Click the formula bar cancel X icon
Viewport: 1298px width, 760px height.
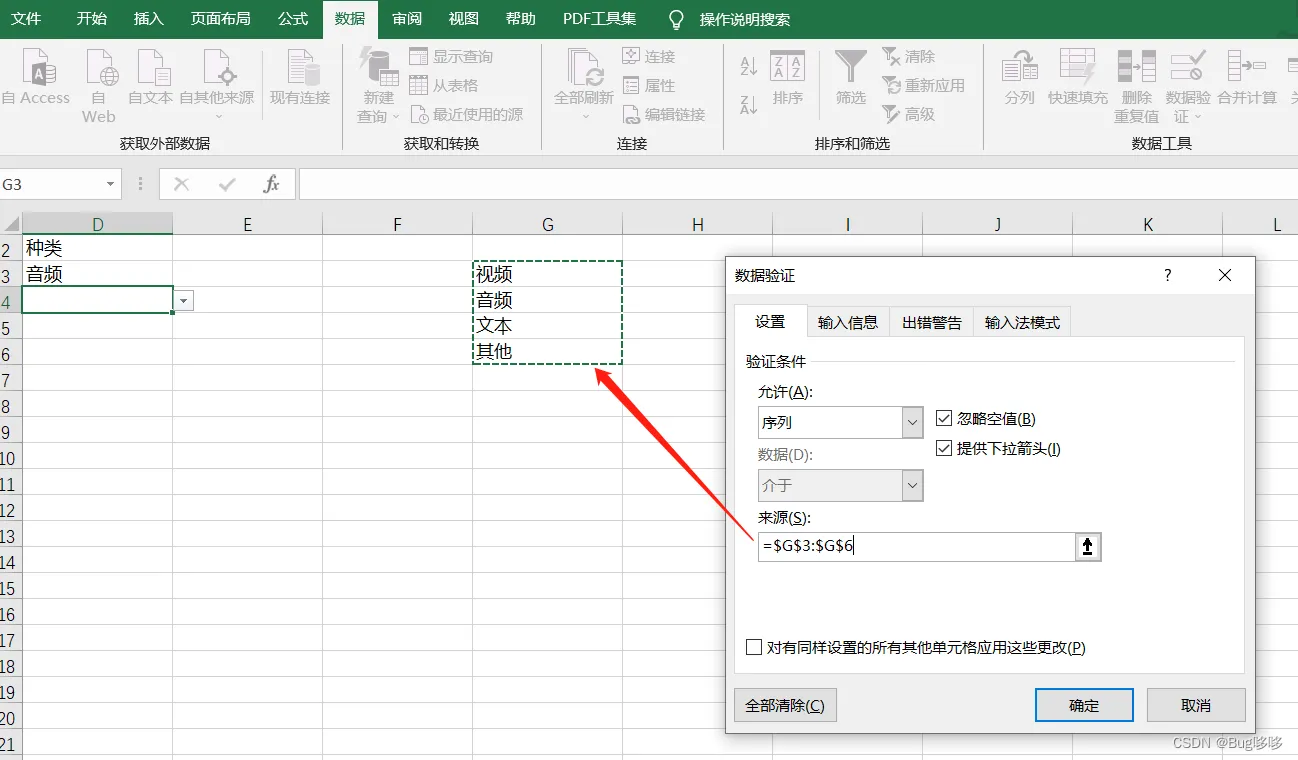tap(181, 184)
